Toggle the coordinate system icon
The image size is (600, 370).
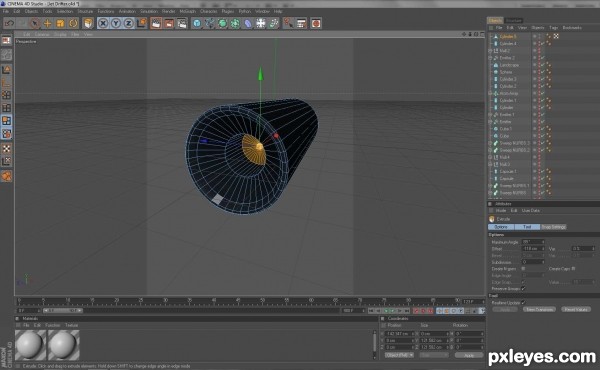142,23
